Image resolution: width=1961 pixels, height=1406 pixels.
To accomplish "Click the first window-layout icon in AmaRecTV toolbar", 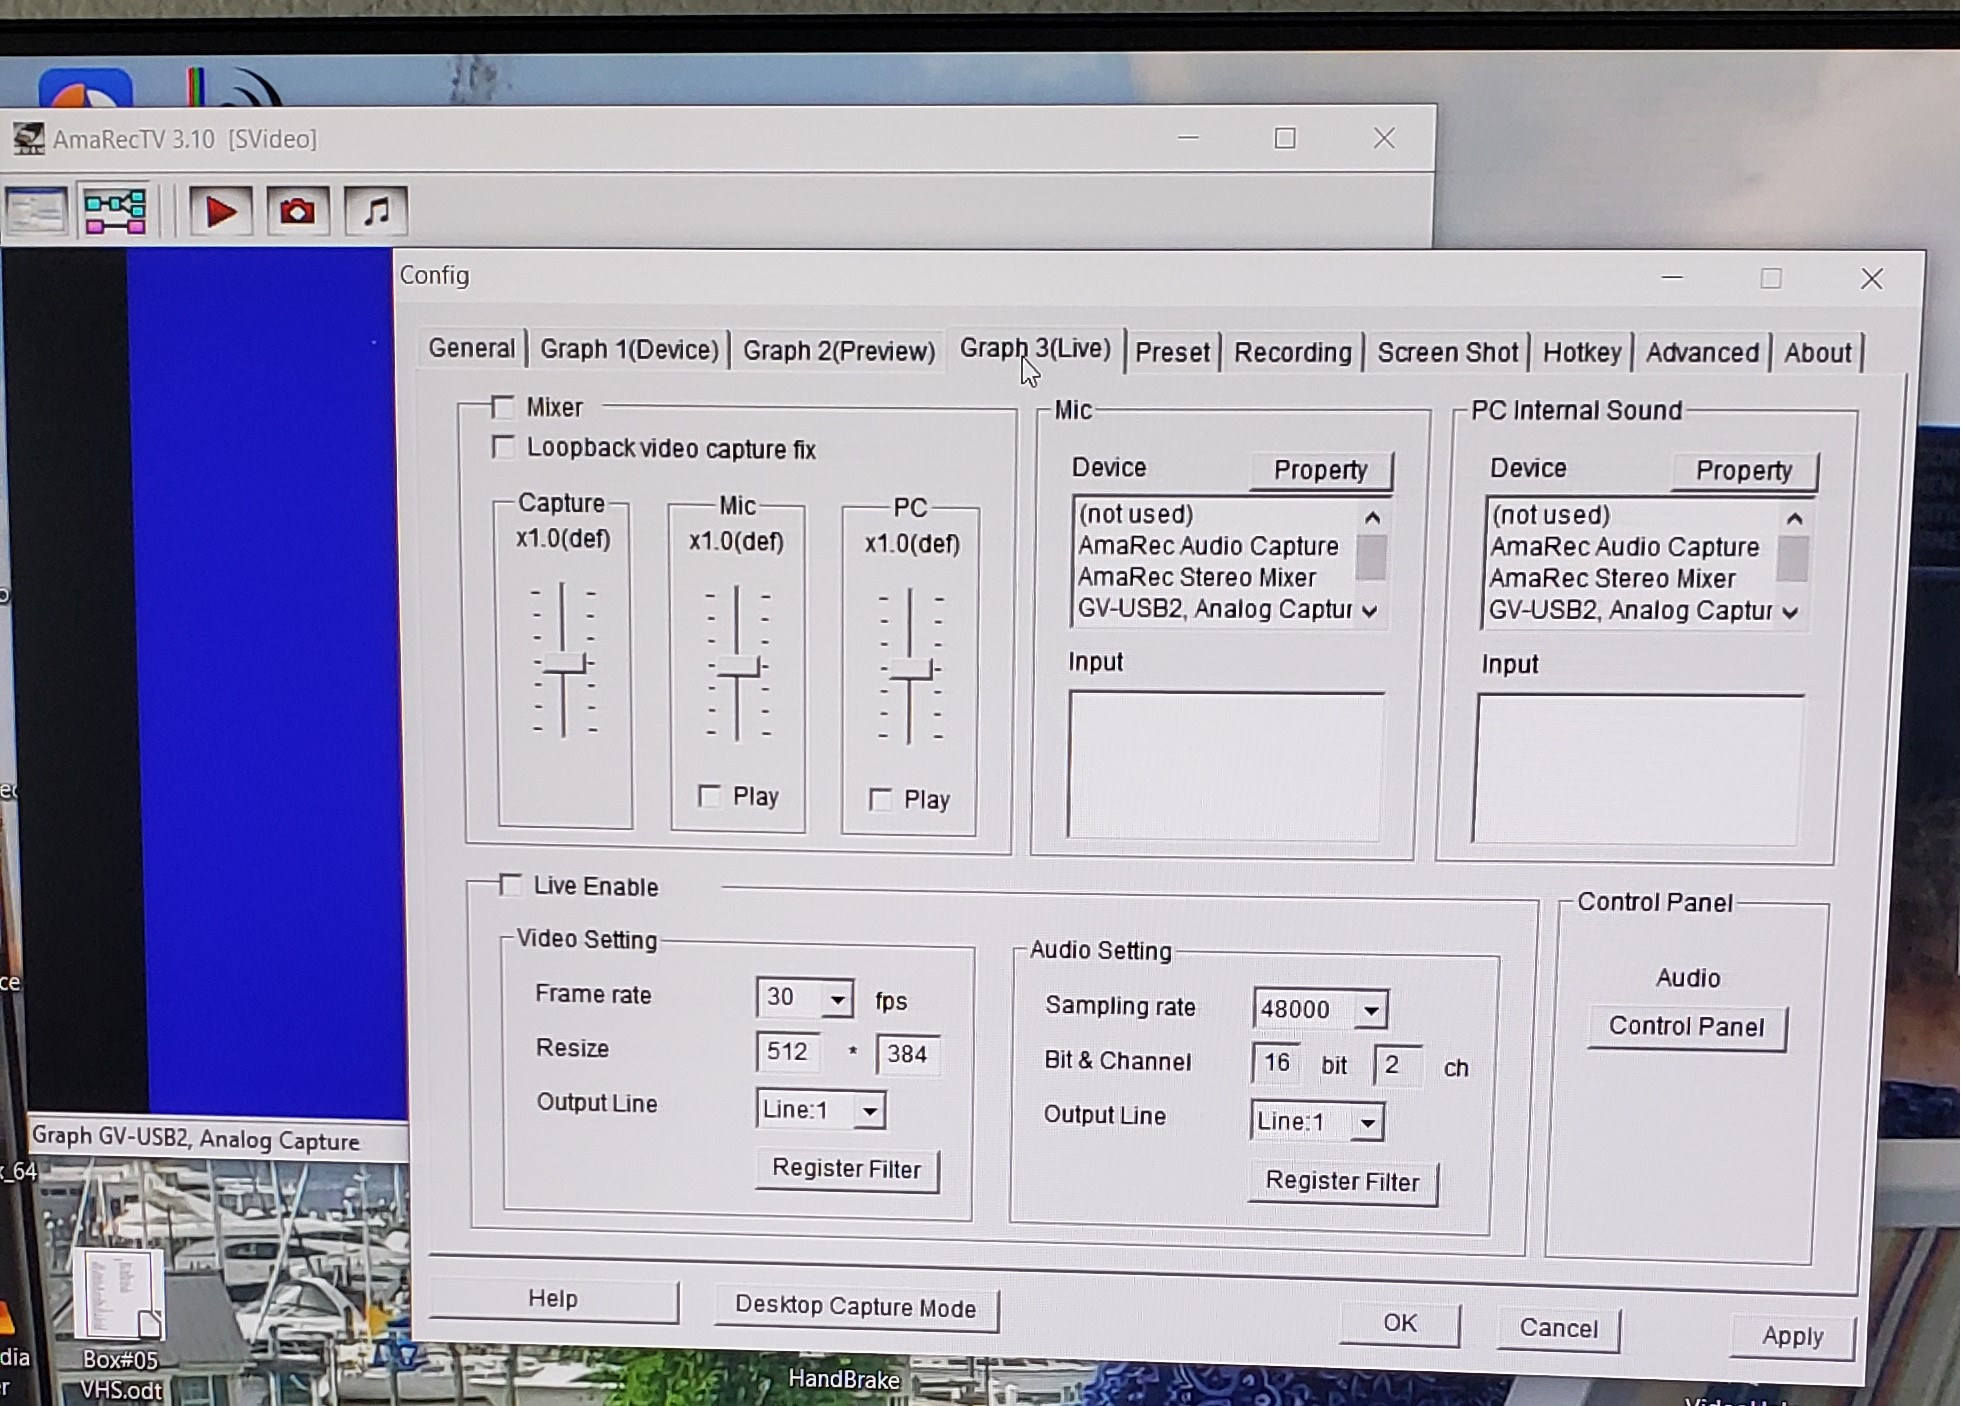I will coord(36,211).
